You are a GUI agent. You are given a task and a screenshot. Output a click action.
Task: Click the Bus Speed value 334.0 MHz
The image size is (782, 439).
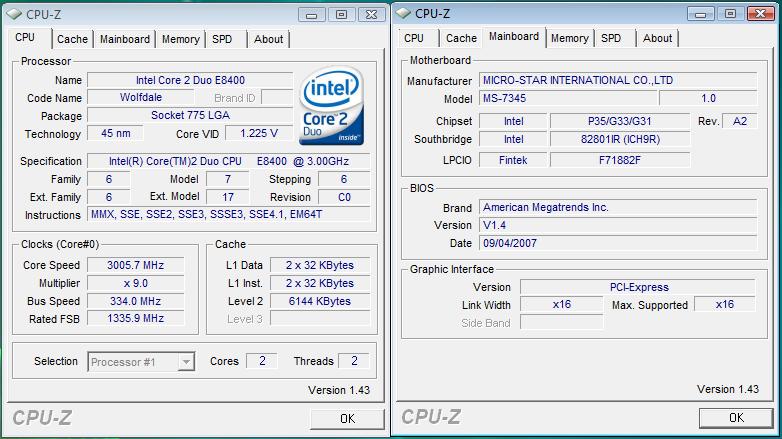pyautogui.click(x=136, y=301)
